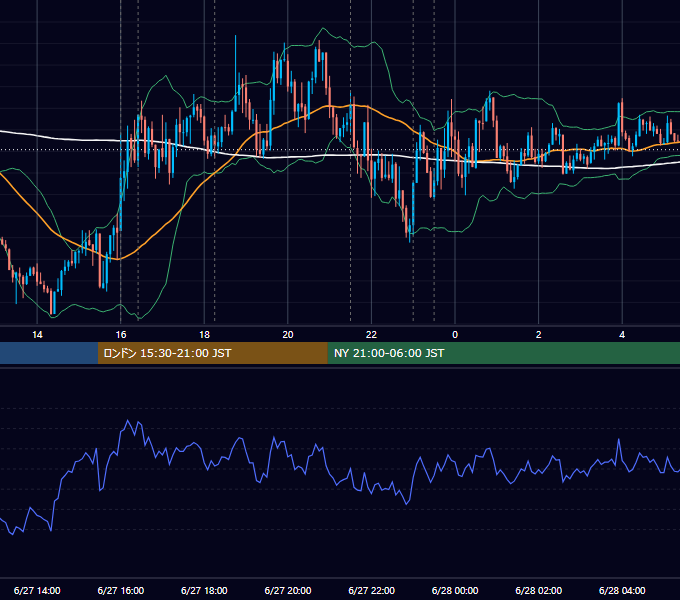Click the 14 hour axis label
Viewport: 680px width, 600px height.
pyautogui.click(x=37, y=335)
